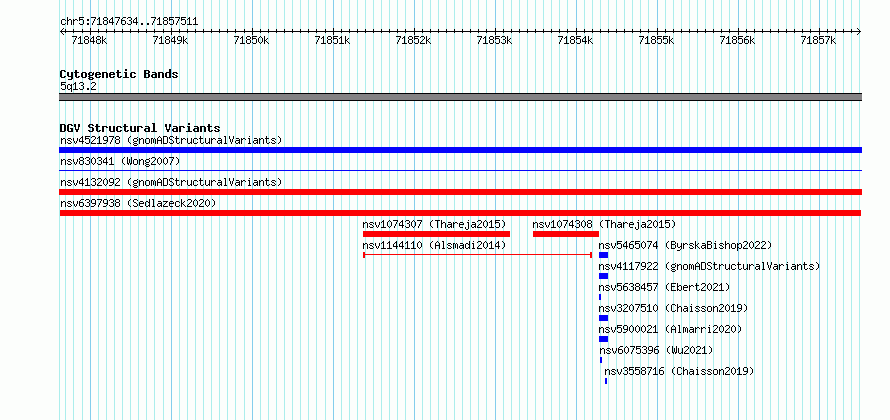Click the 71855k ruler tick label
The image size is (890, 420).
[656, 40]
